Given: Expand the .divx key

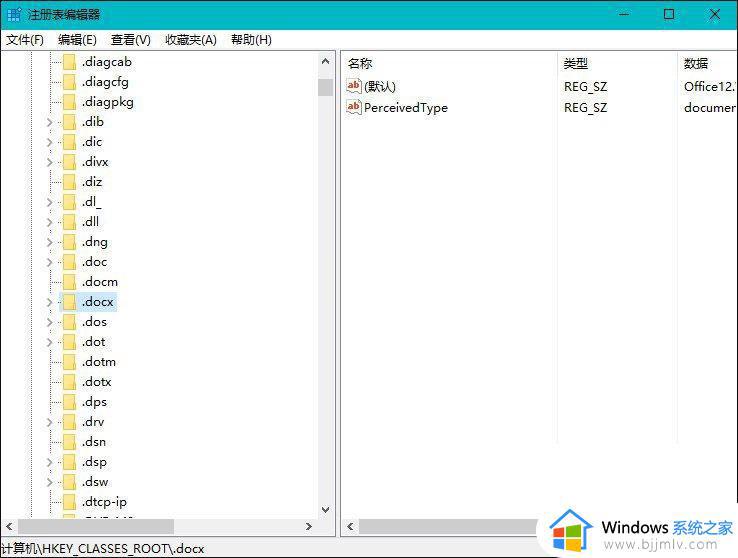Looking at the screenshot, I should coord(49,162).
